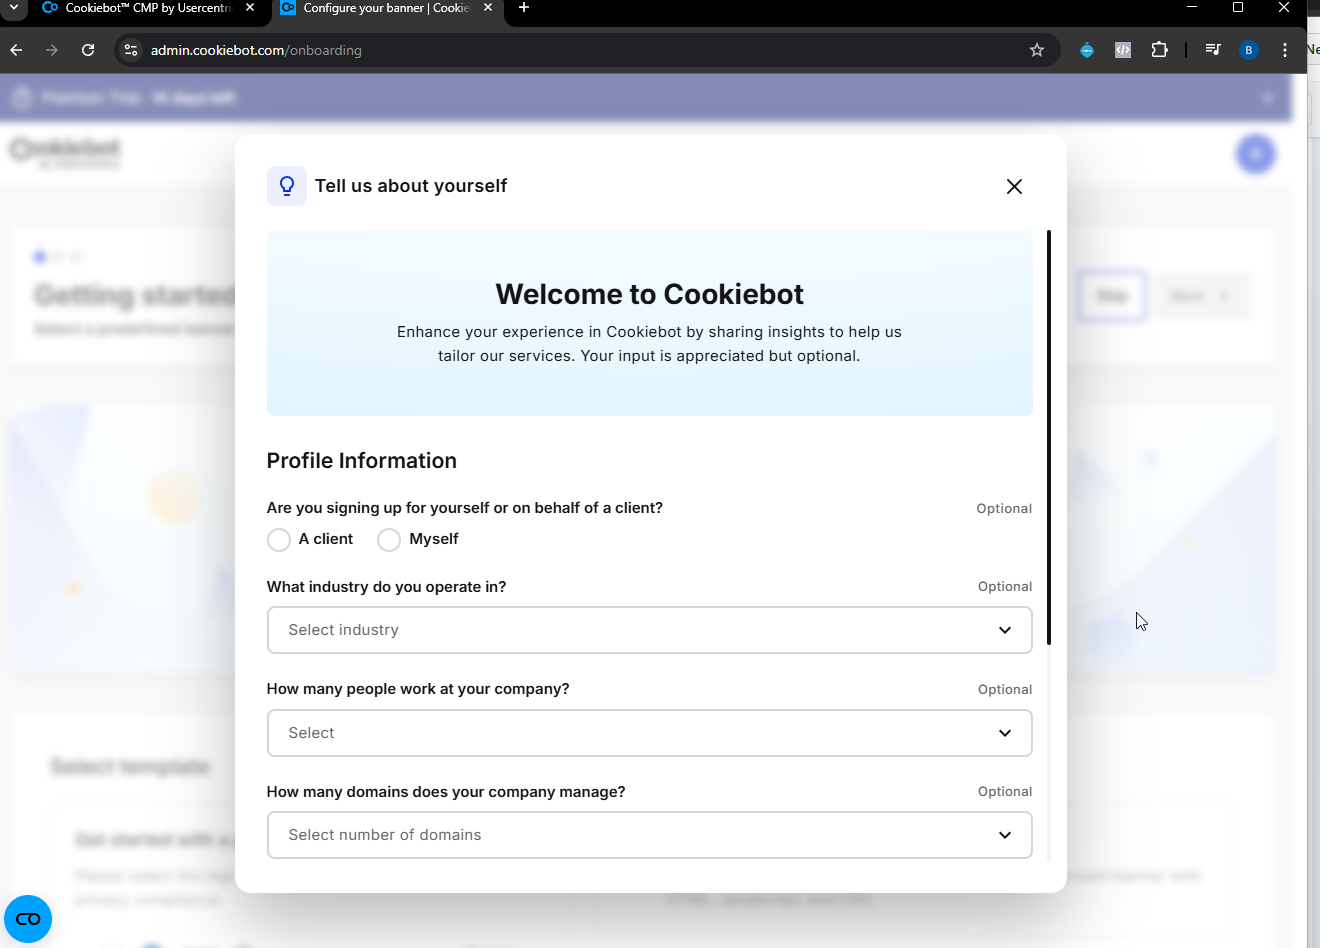Click 'How many people work at your company?' label
The height and width of the screenshot is (948, 1320).
[418, 689]
